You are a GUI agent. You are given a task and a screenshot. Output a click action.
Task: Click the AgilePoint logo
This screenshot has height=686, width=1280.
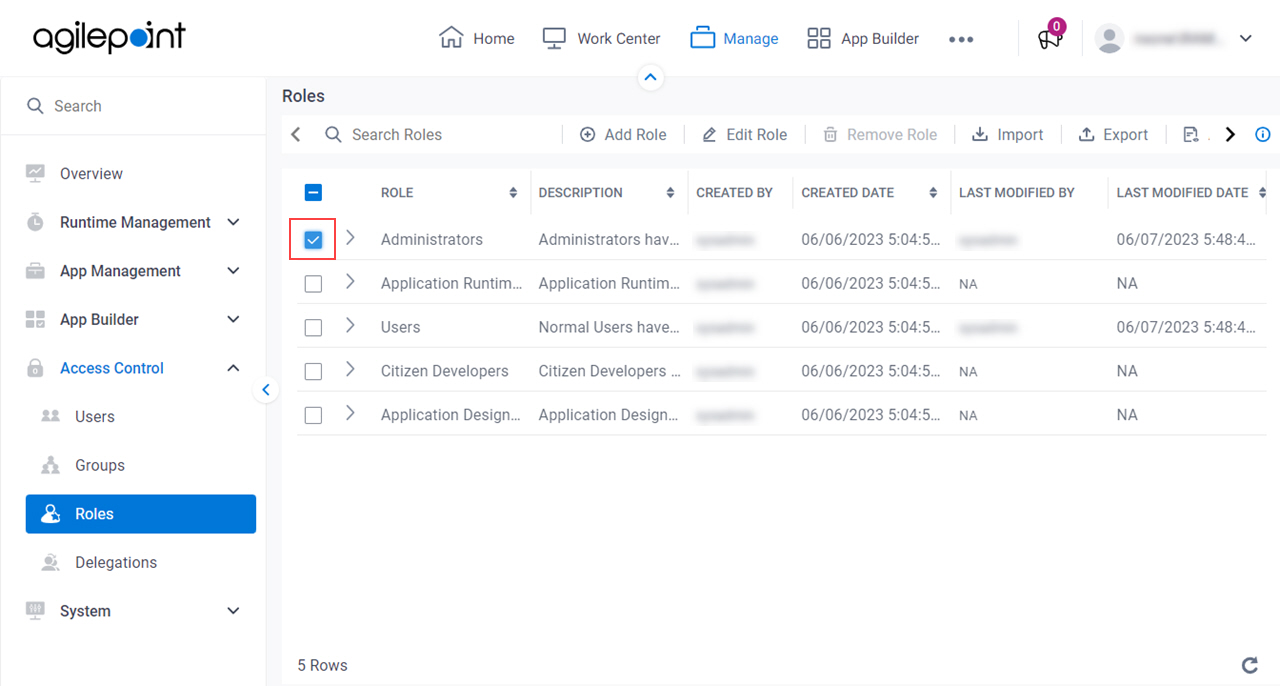[x=109, y=38]
